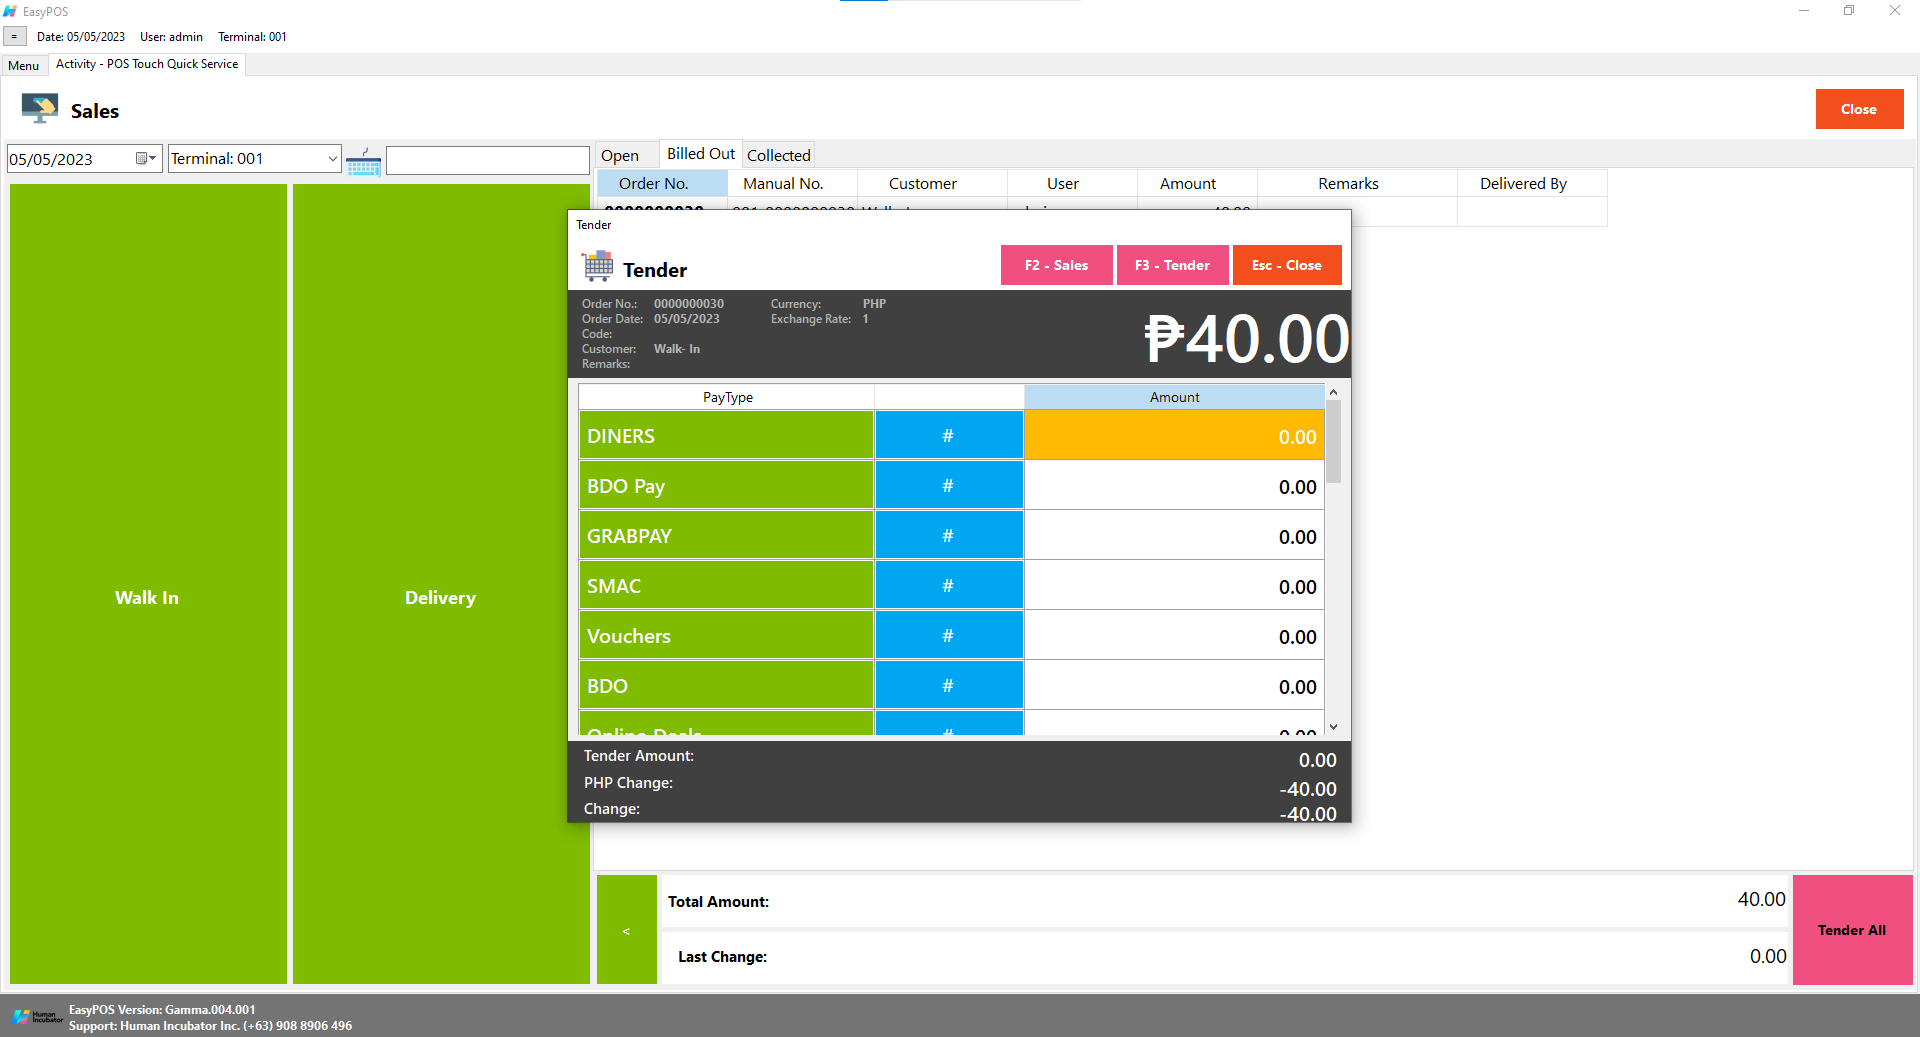The width and height of the screenshot is (1920, 1037).
Task: Select BDO Pay pay type
Action: tap(726, 486)
